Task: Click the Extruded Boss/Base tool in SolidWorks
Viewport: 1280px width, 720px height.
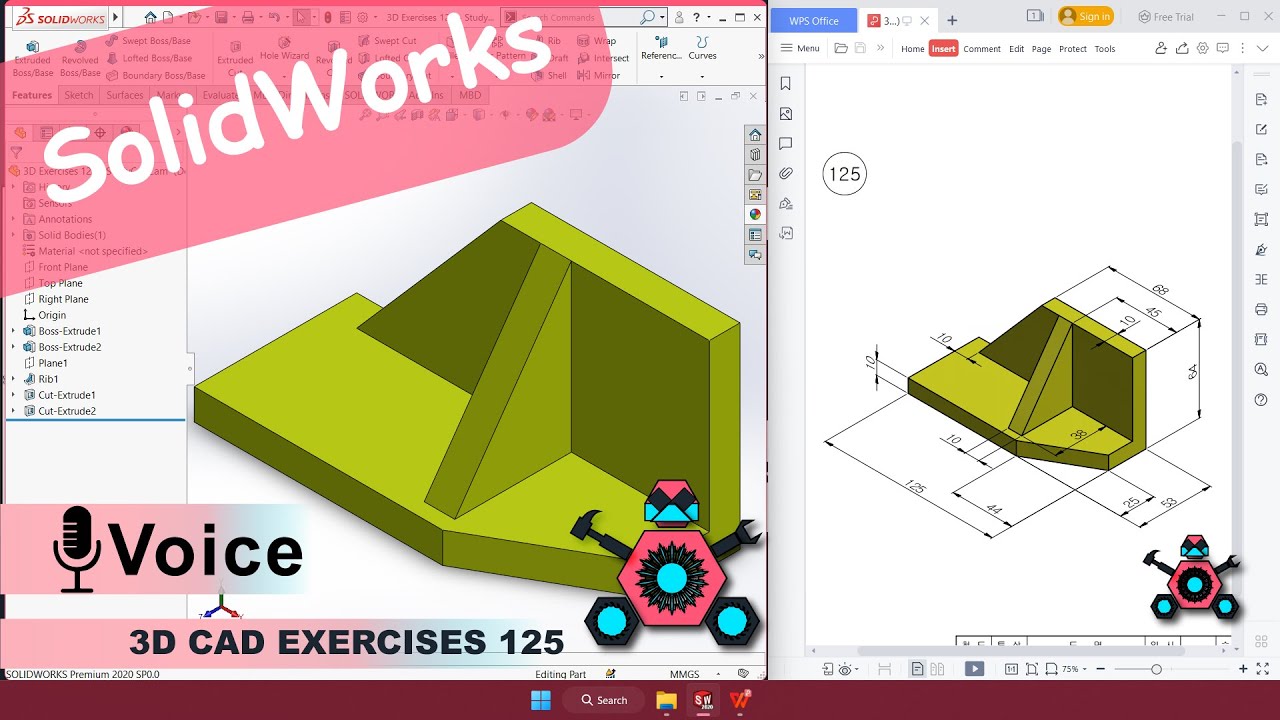Action: click(33, 59)
